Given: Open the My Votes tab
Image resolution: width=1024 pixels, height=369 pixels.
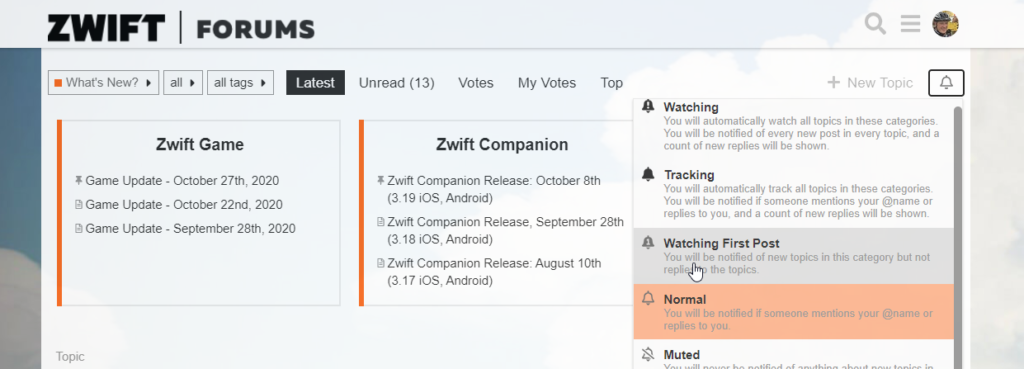Looking at the screenshot, I should pyautogui.click(x=547, y=83).
